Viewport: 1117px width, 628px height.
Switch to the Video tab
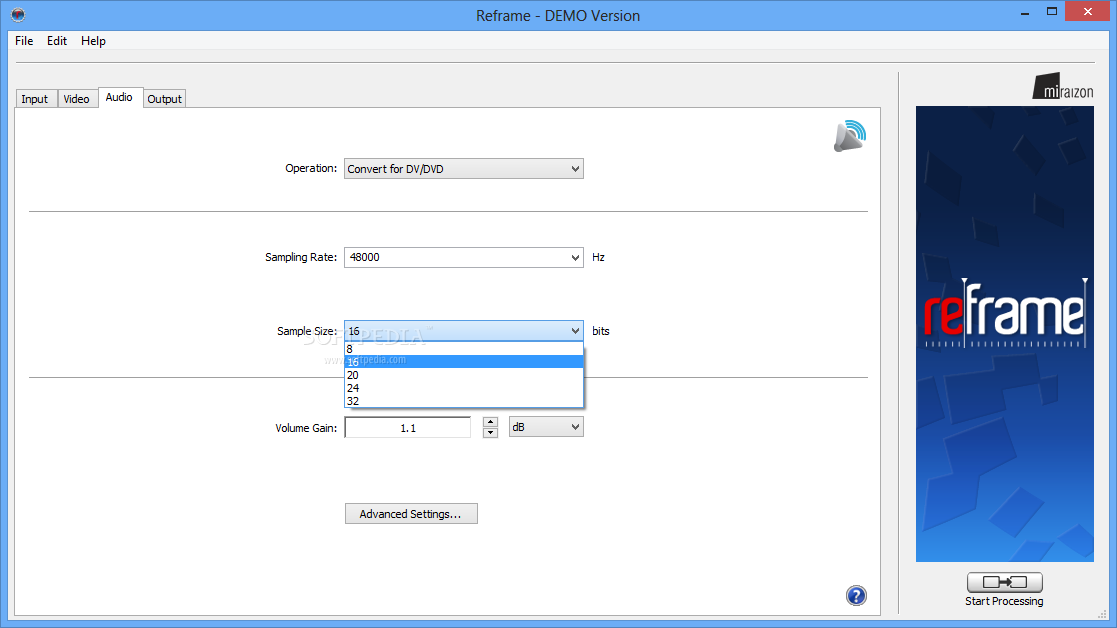click(x=76, y=99)
